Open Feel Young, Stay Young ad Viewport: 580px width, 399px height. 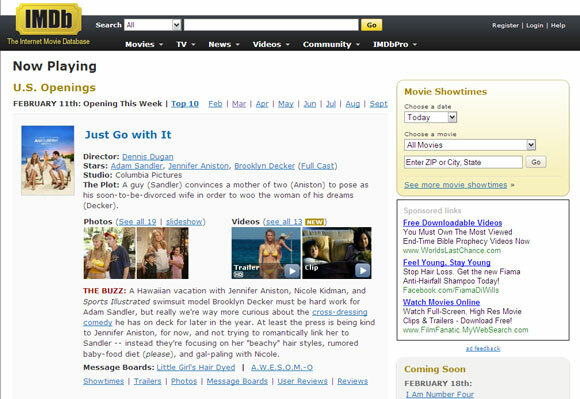(x=446, y=263)
